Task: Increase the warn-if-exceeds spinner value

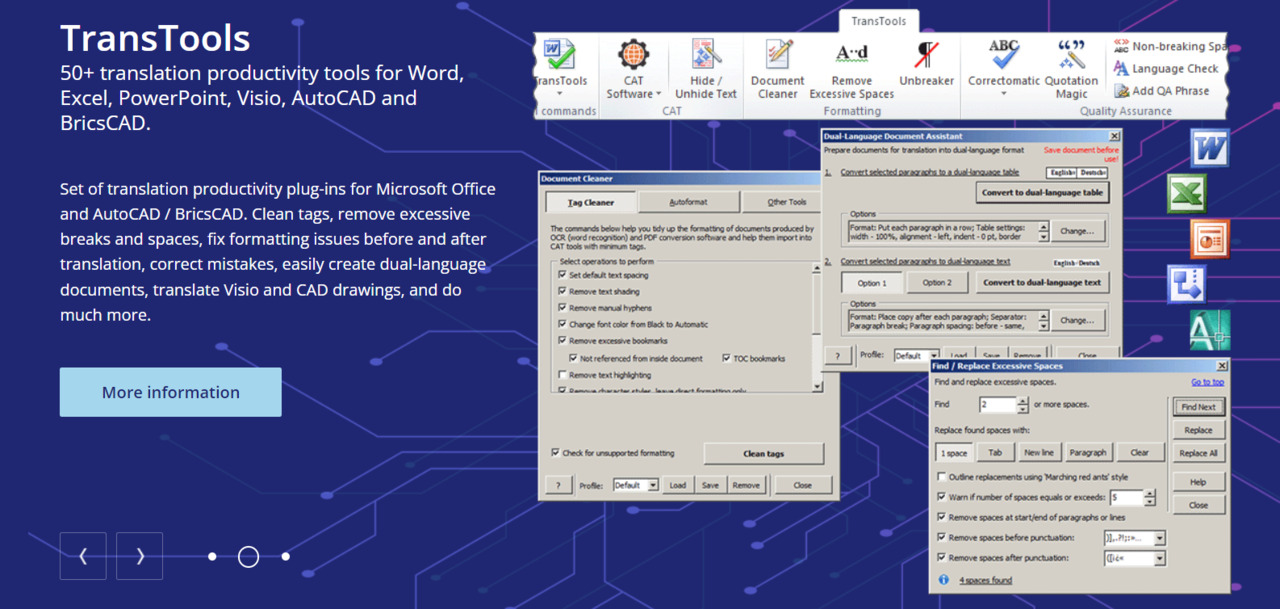Action: (1149, 493)
